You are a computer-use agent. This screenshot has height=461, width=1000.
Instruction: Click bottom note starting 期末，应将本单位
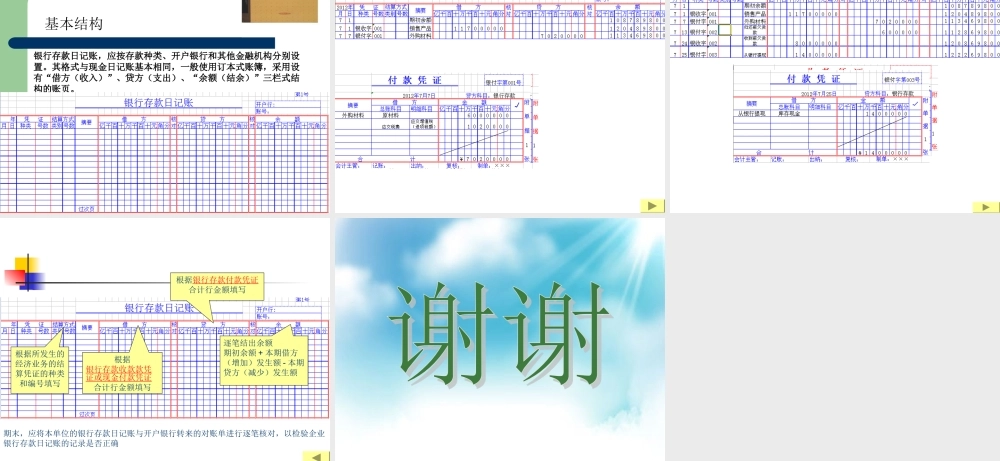(165, 438)
